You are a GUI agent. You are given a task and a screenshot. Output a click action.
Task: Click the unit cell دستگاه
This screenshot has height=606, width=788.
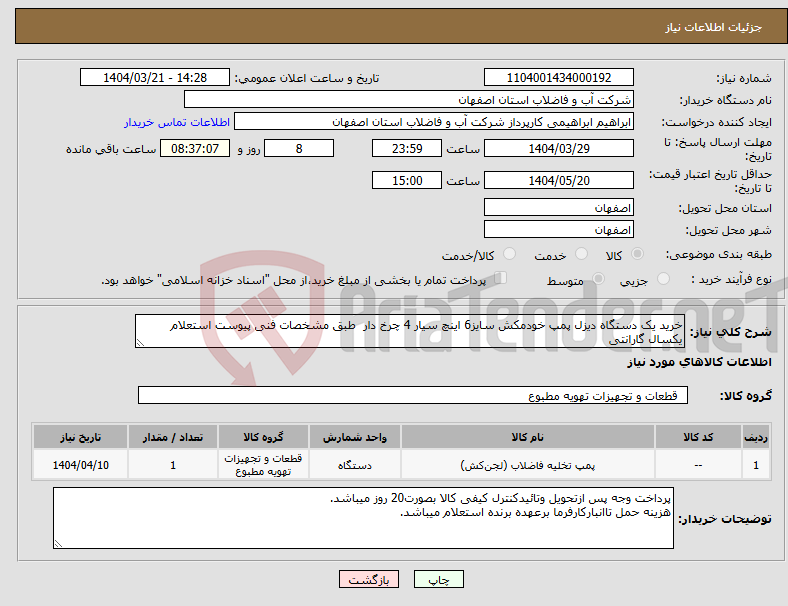[355, 465]
